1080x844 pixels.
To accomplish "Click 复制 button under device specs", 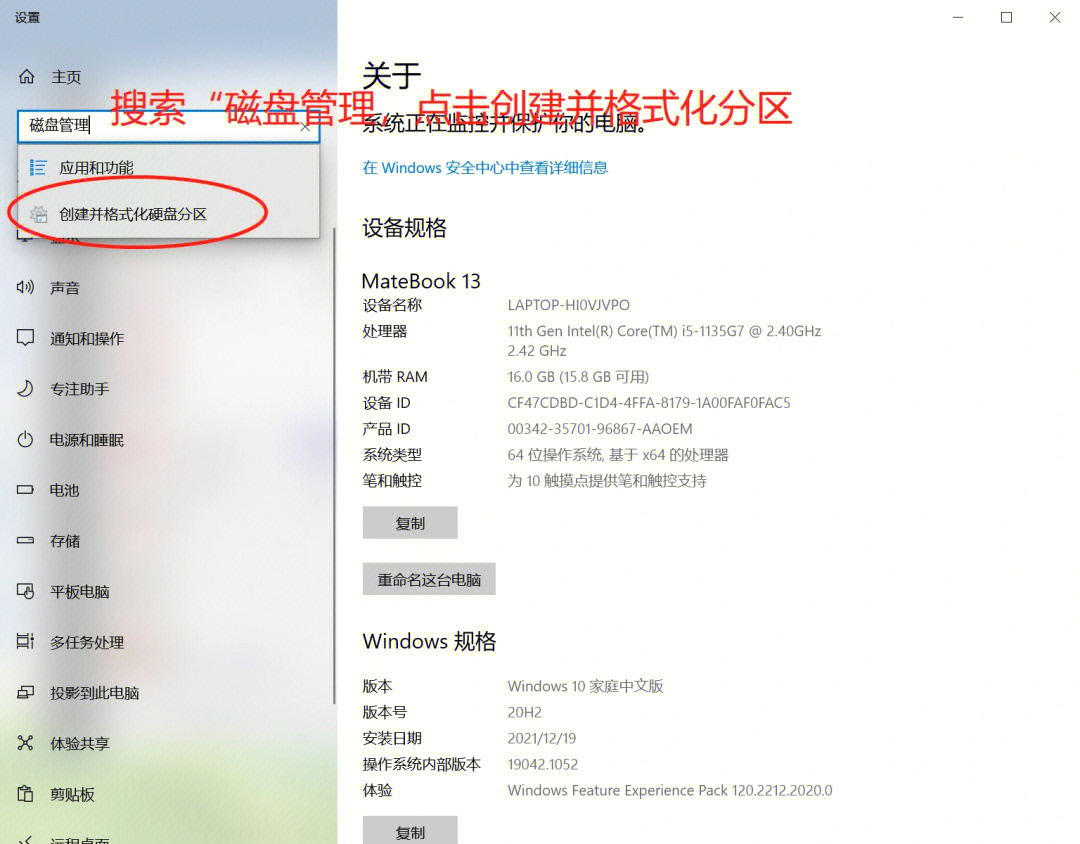I will (x=410, y=523).
